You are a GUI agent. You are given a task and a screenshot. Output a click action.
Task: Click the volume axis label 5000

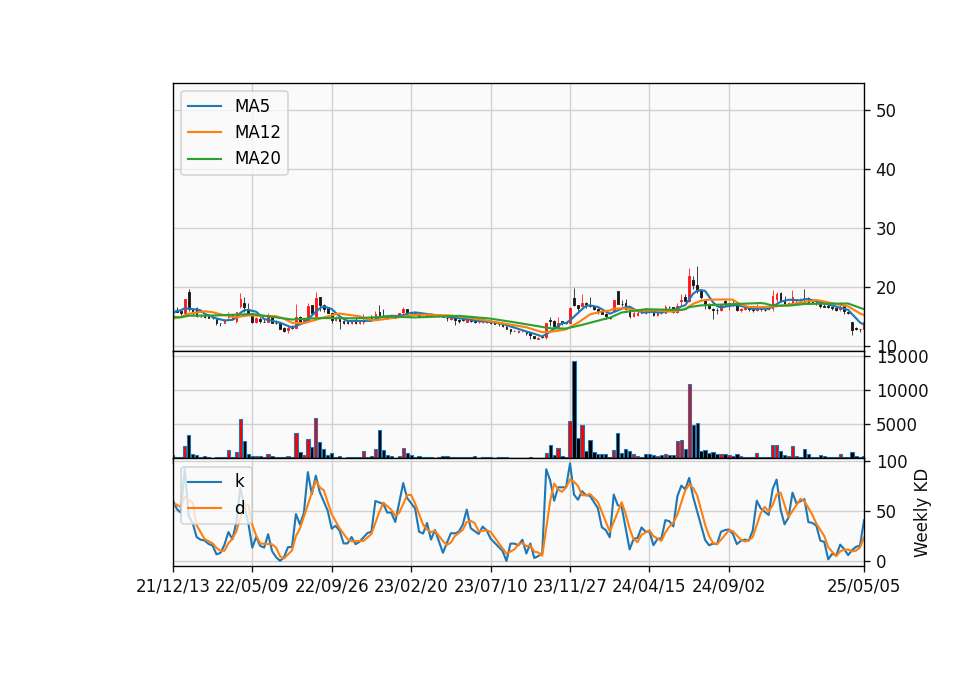tap(897, 425)
